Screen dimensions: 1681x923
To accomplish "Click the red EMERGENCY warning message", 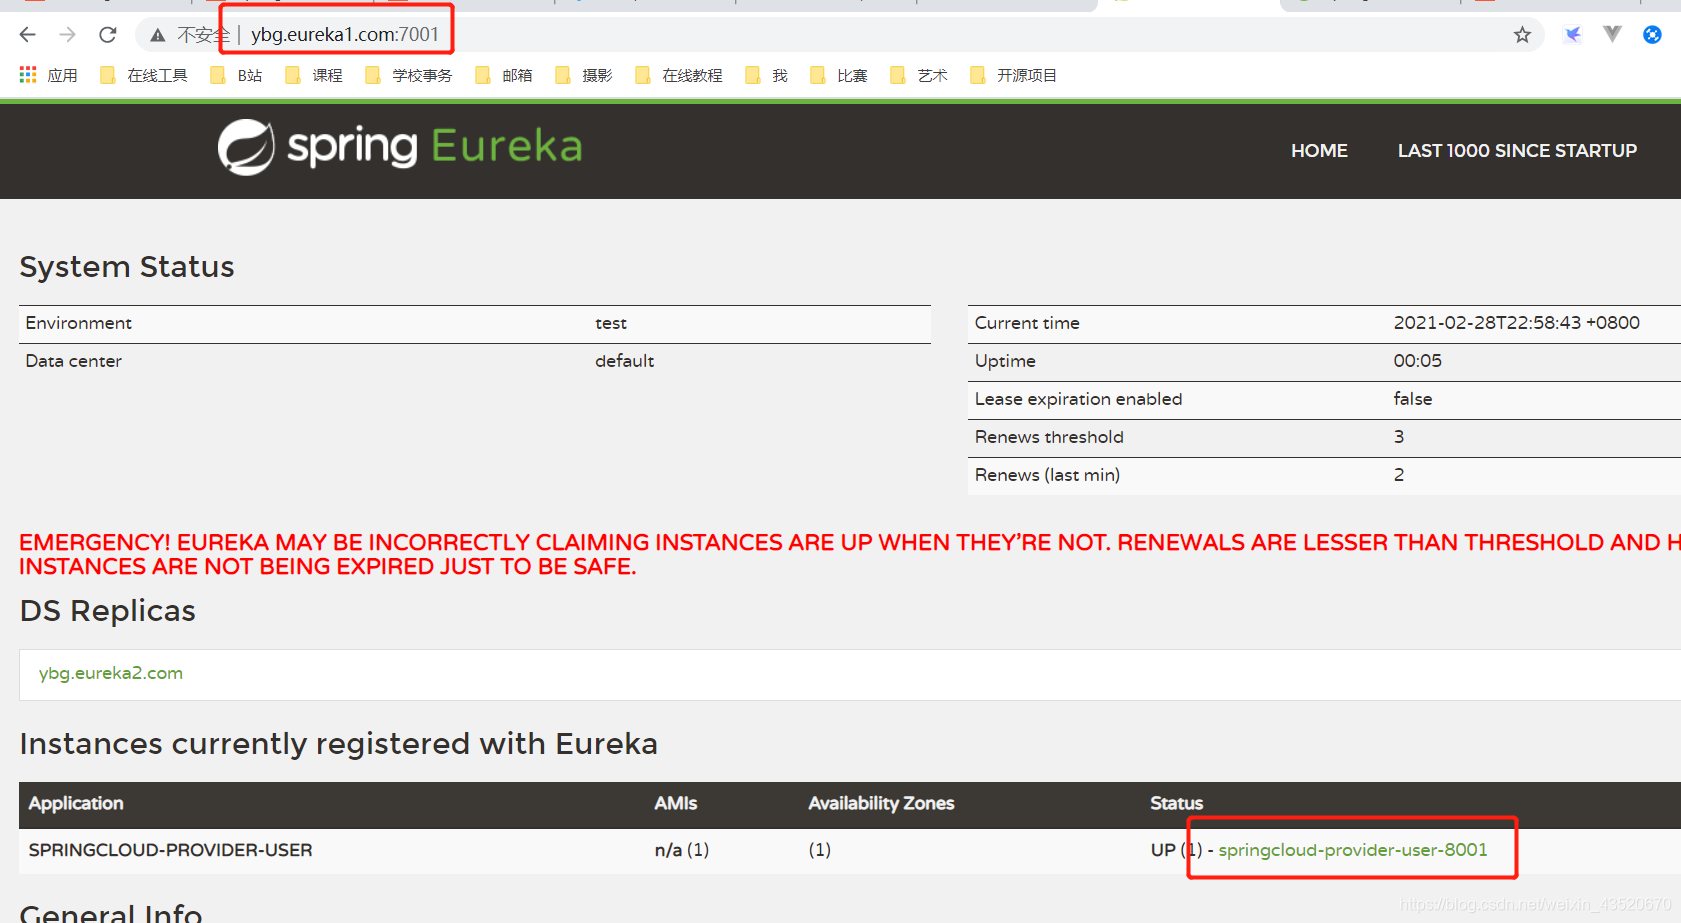I will [850, 555].
